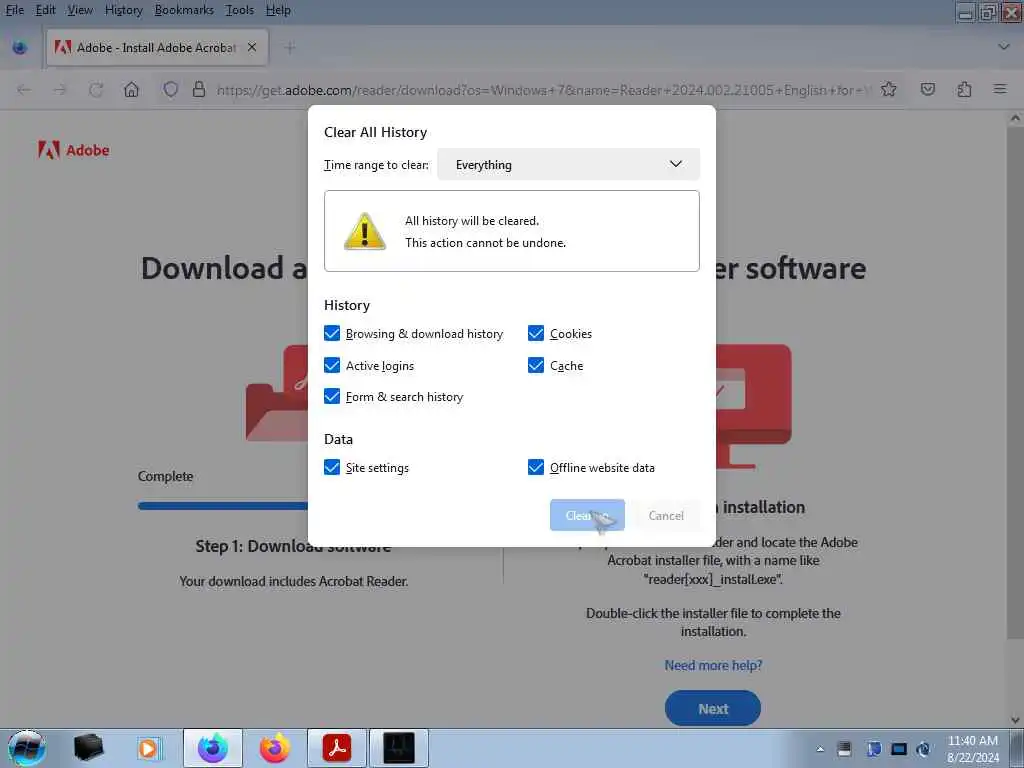The image size is (1024, 768).
Task: Toggle the Cache checkbox
Action: [536, 365]
